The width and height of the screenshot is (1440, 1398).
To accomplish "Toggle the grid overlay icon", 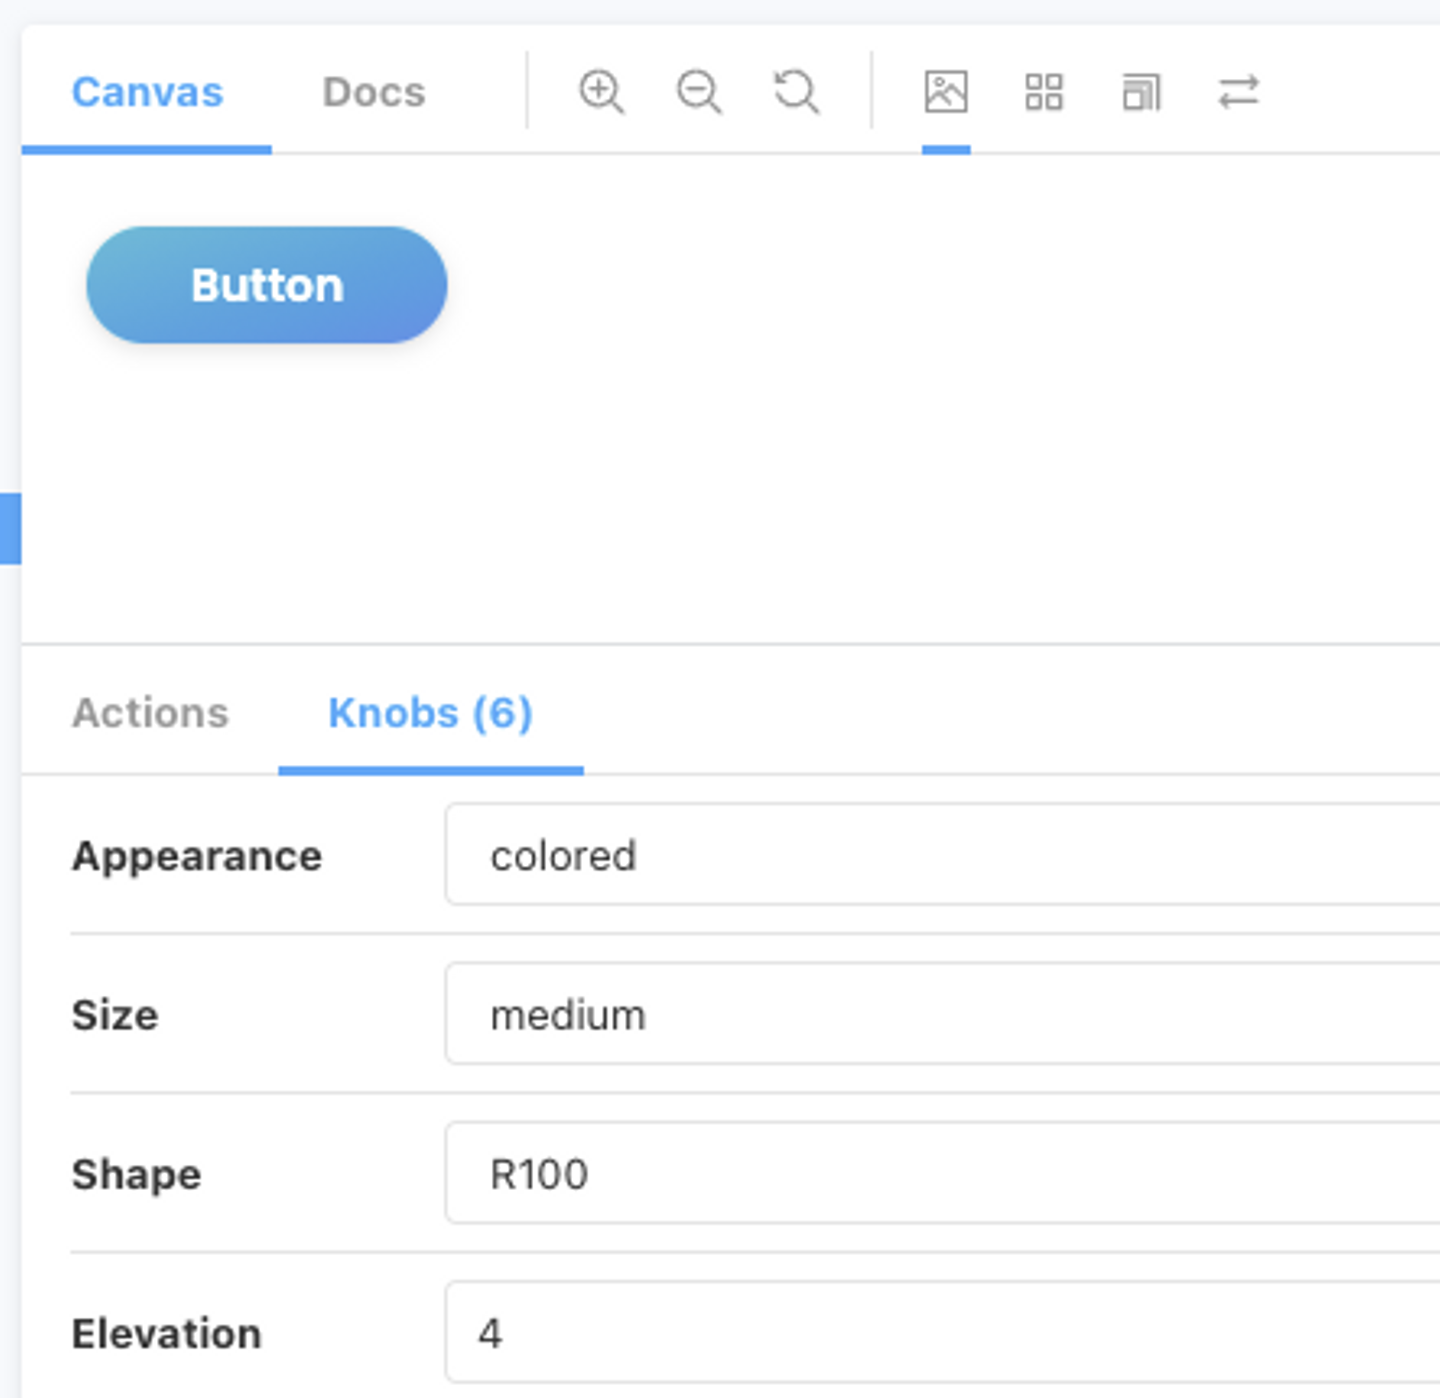I will click(1043, 92).
